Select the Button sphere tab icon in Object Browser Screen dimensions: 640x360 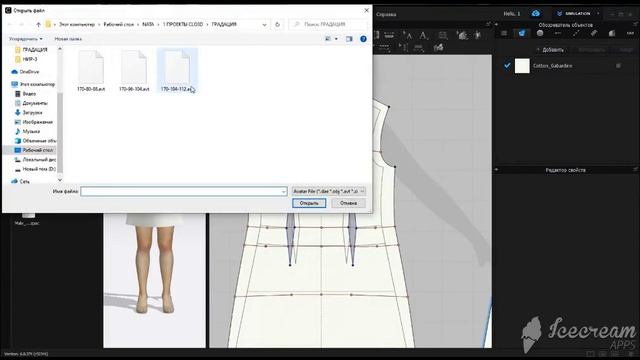click(x=540, y=33)
